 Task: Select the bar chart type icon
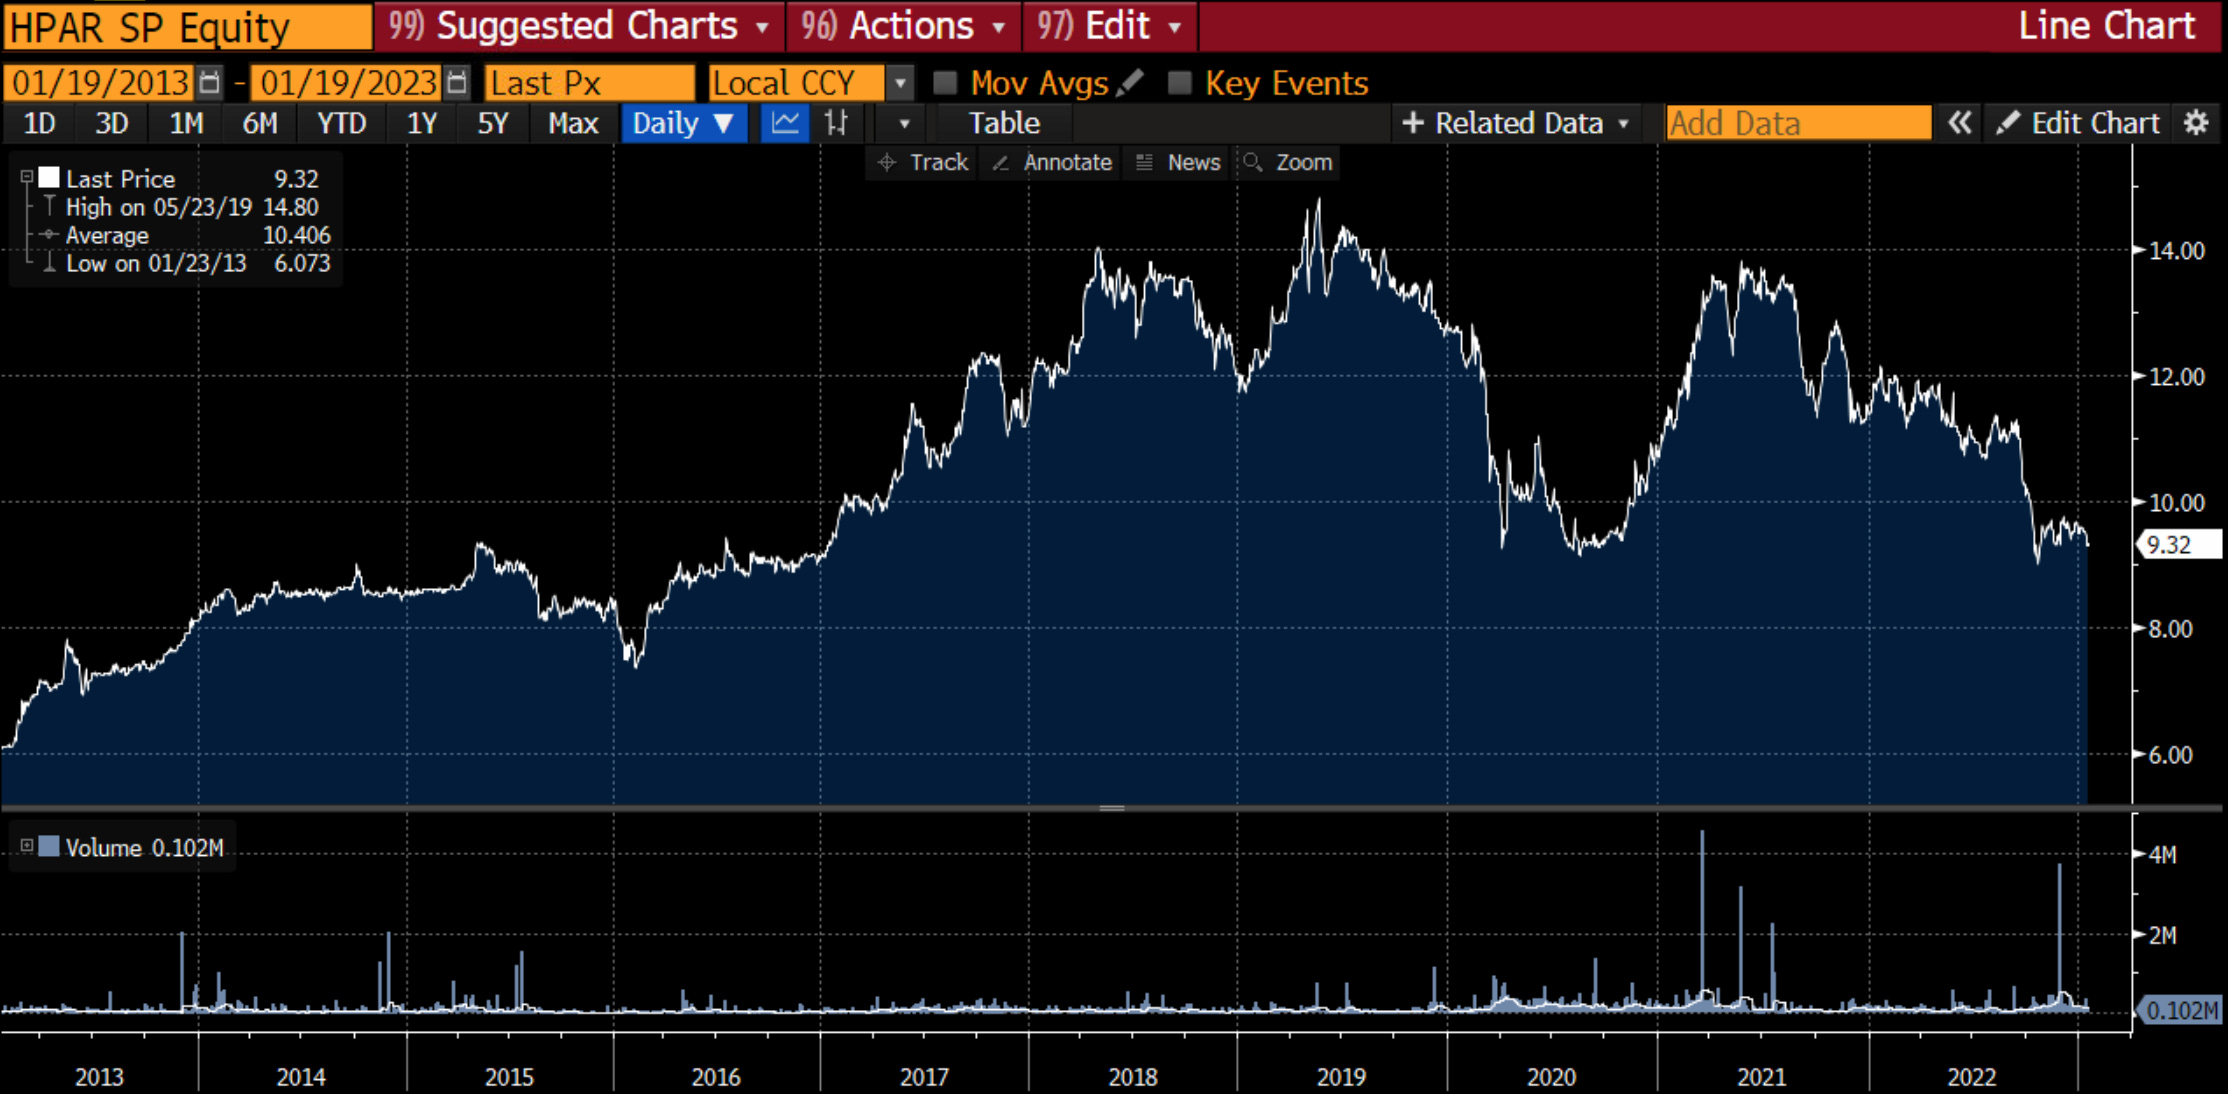pyautogui.click(x=836, y=123)
